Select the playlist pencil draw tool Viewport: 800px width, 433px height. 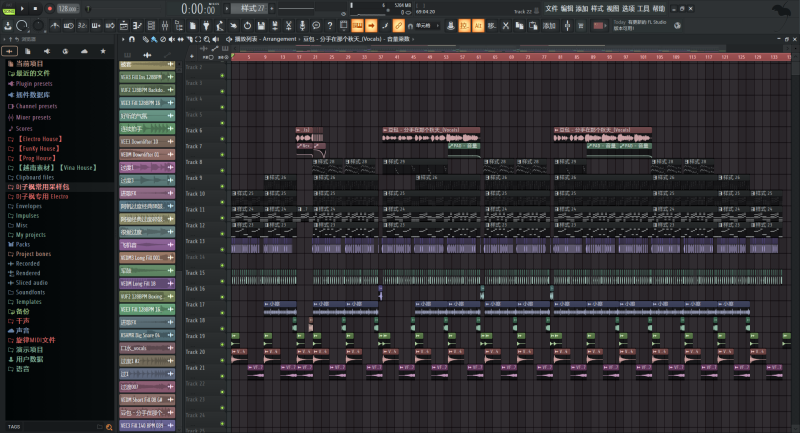145,39
